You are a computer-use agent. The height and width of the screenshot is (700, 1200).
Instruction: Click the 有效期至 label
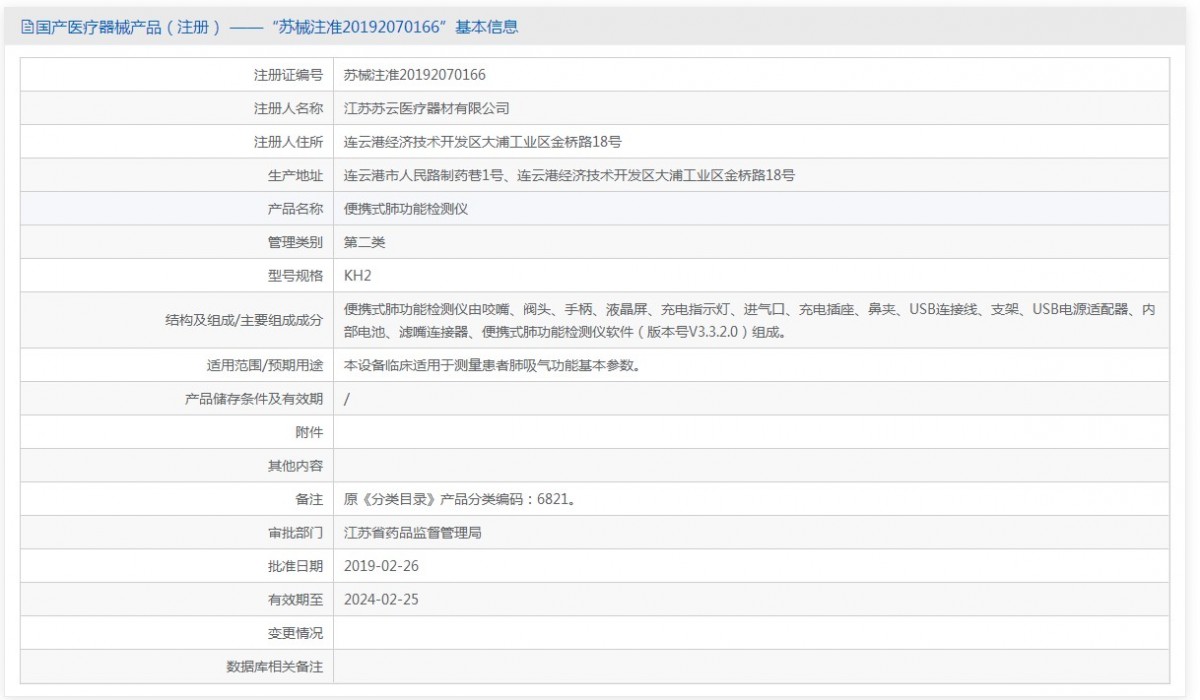click(295, 599)
